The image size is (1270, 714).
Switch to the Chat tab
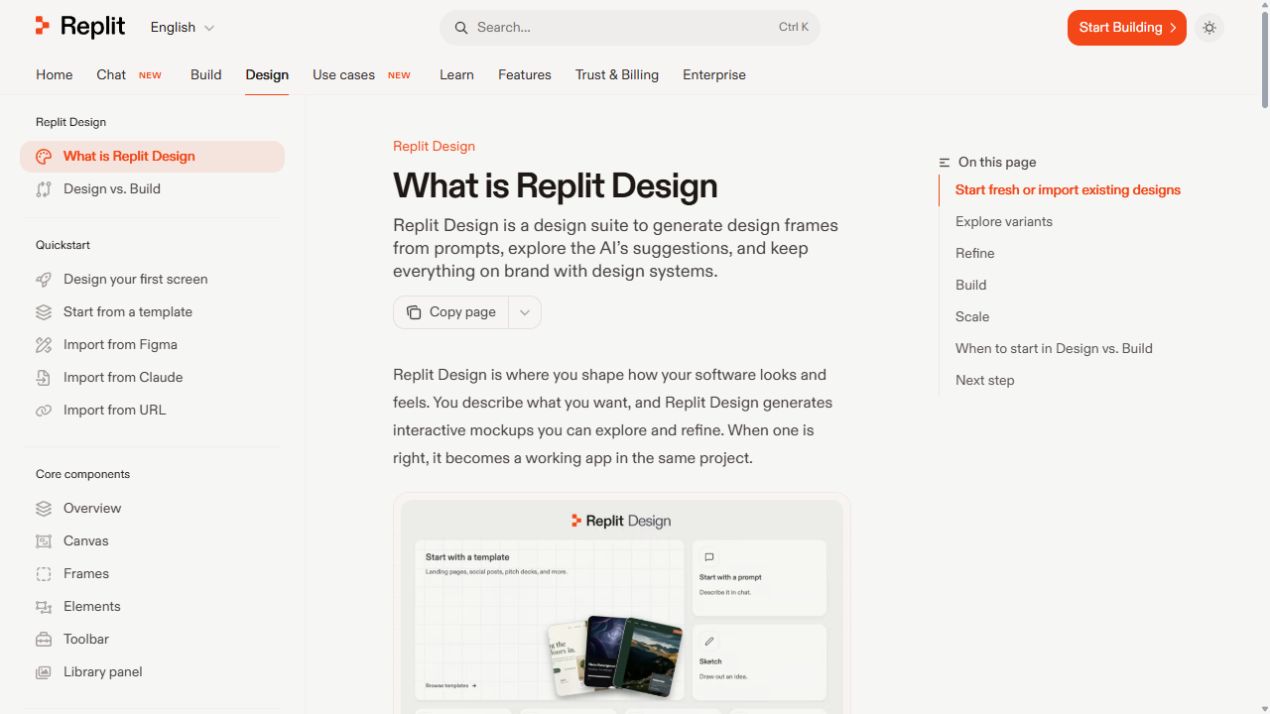[111, 75]
